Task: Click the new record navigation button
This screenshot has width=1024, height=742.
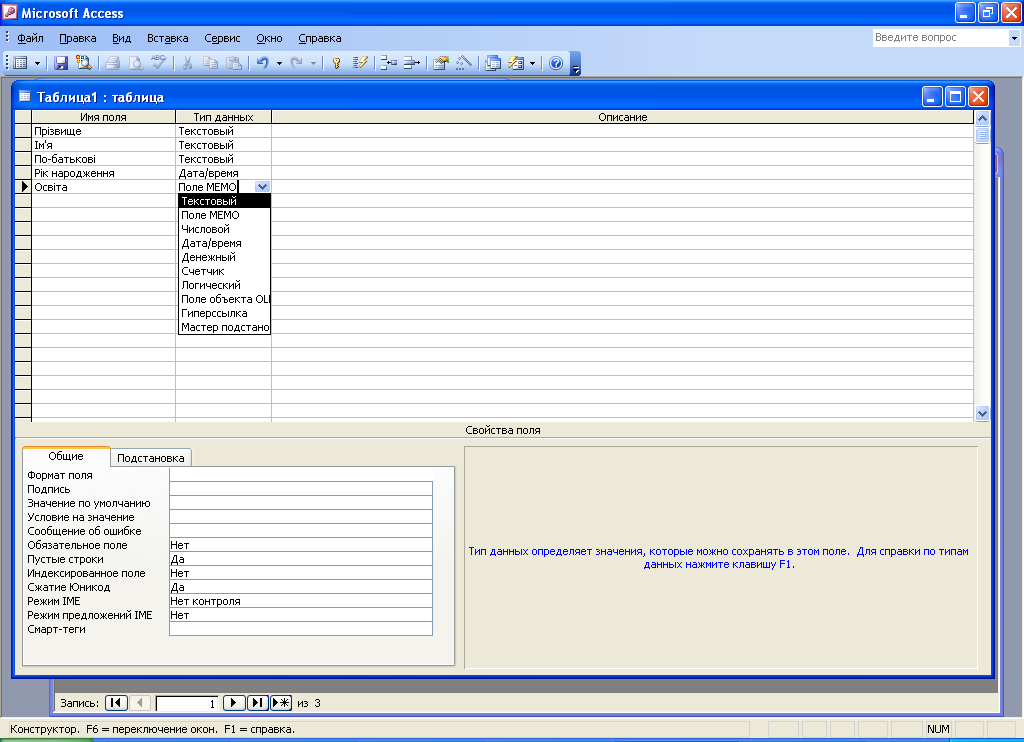Action: 281,703
